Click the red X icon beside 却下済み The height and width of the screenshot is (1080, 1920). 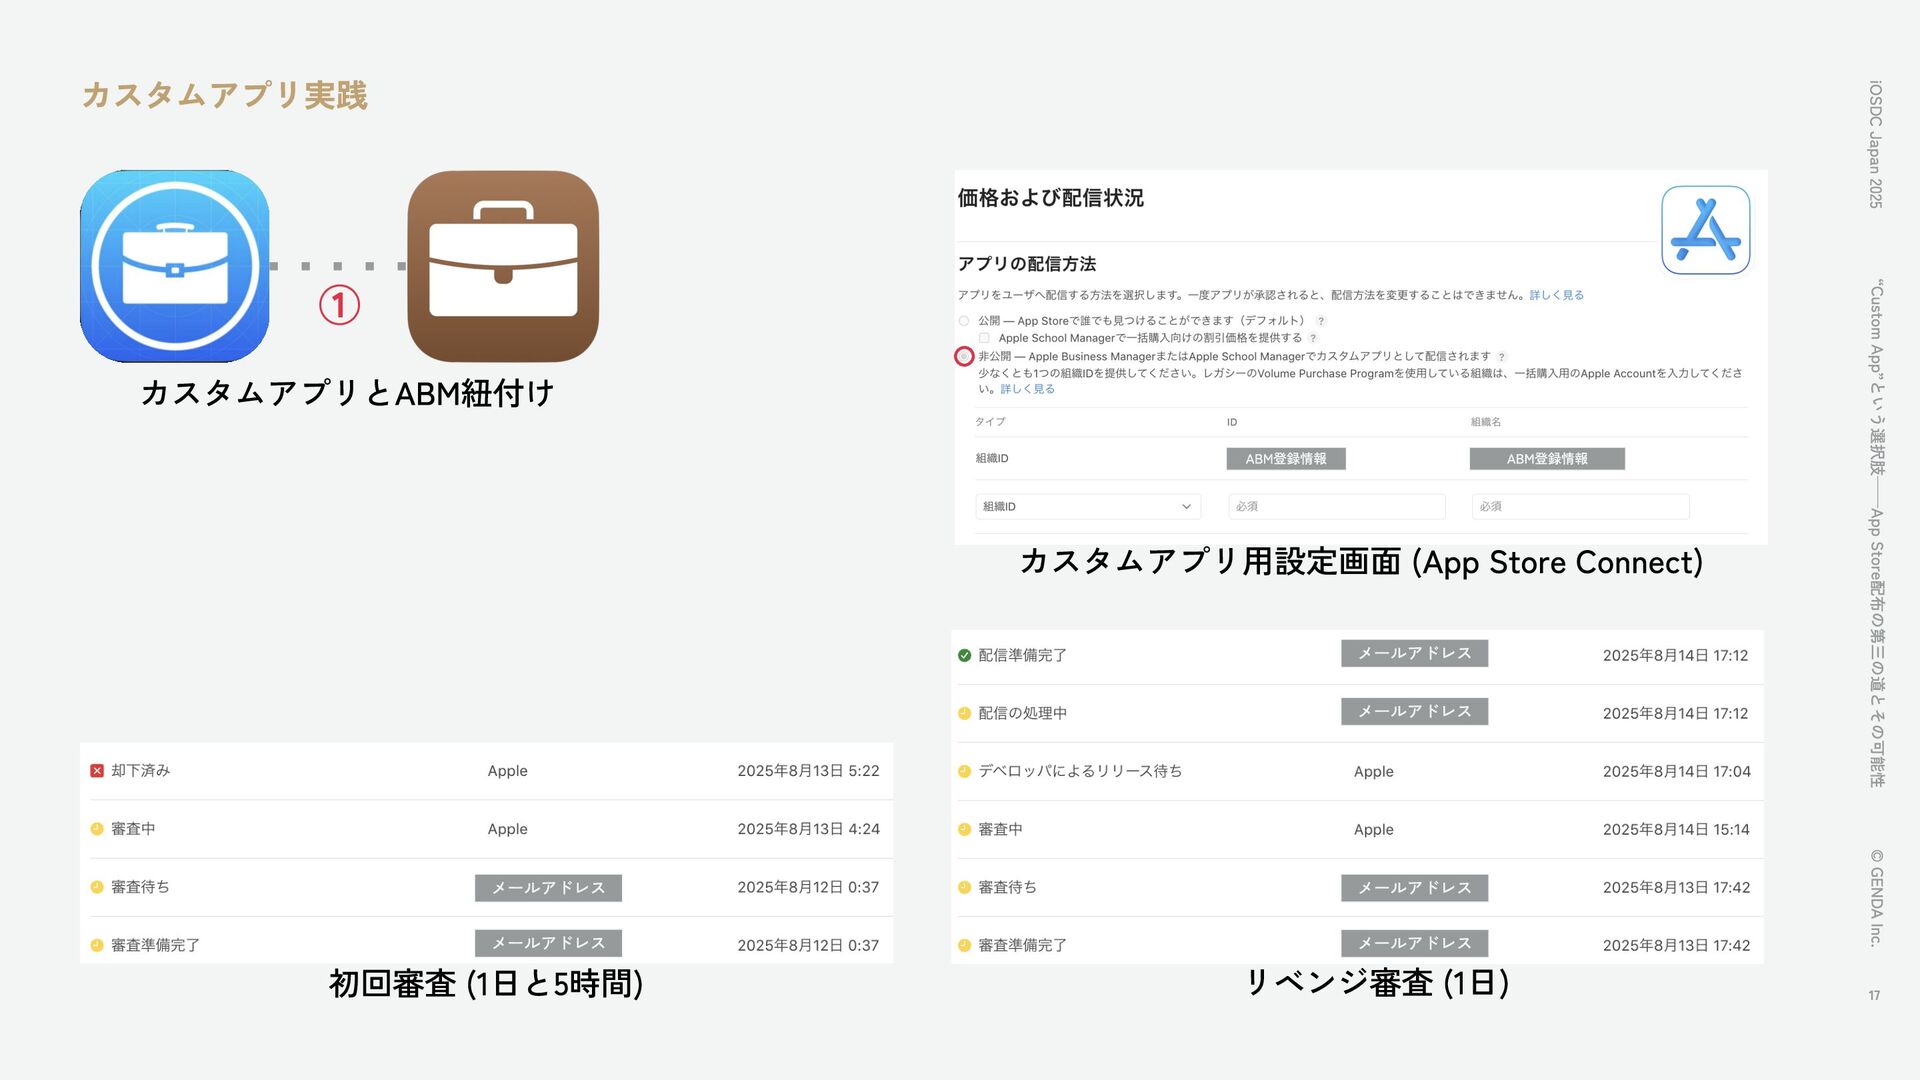[x=97, y=771]
